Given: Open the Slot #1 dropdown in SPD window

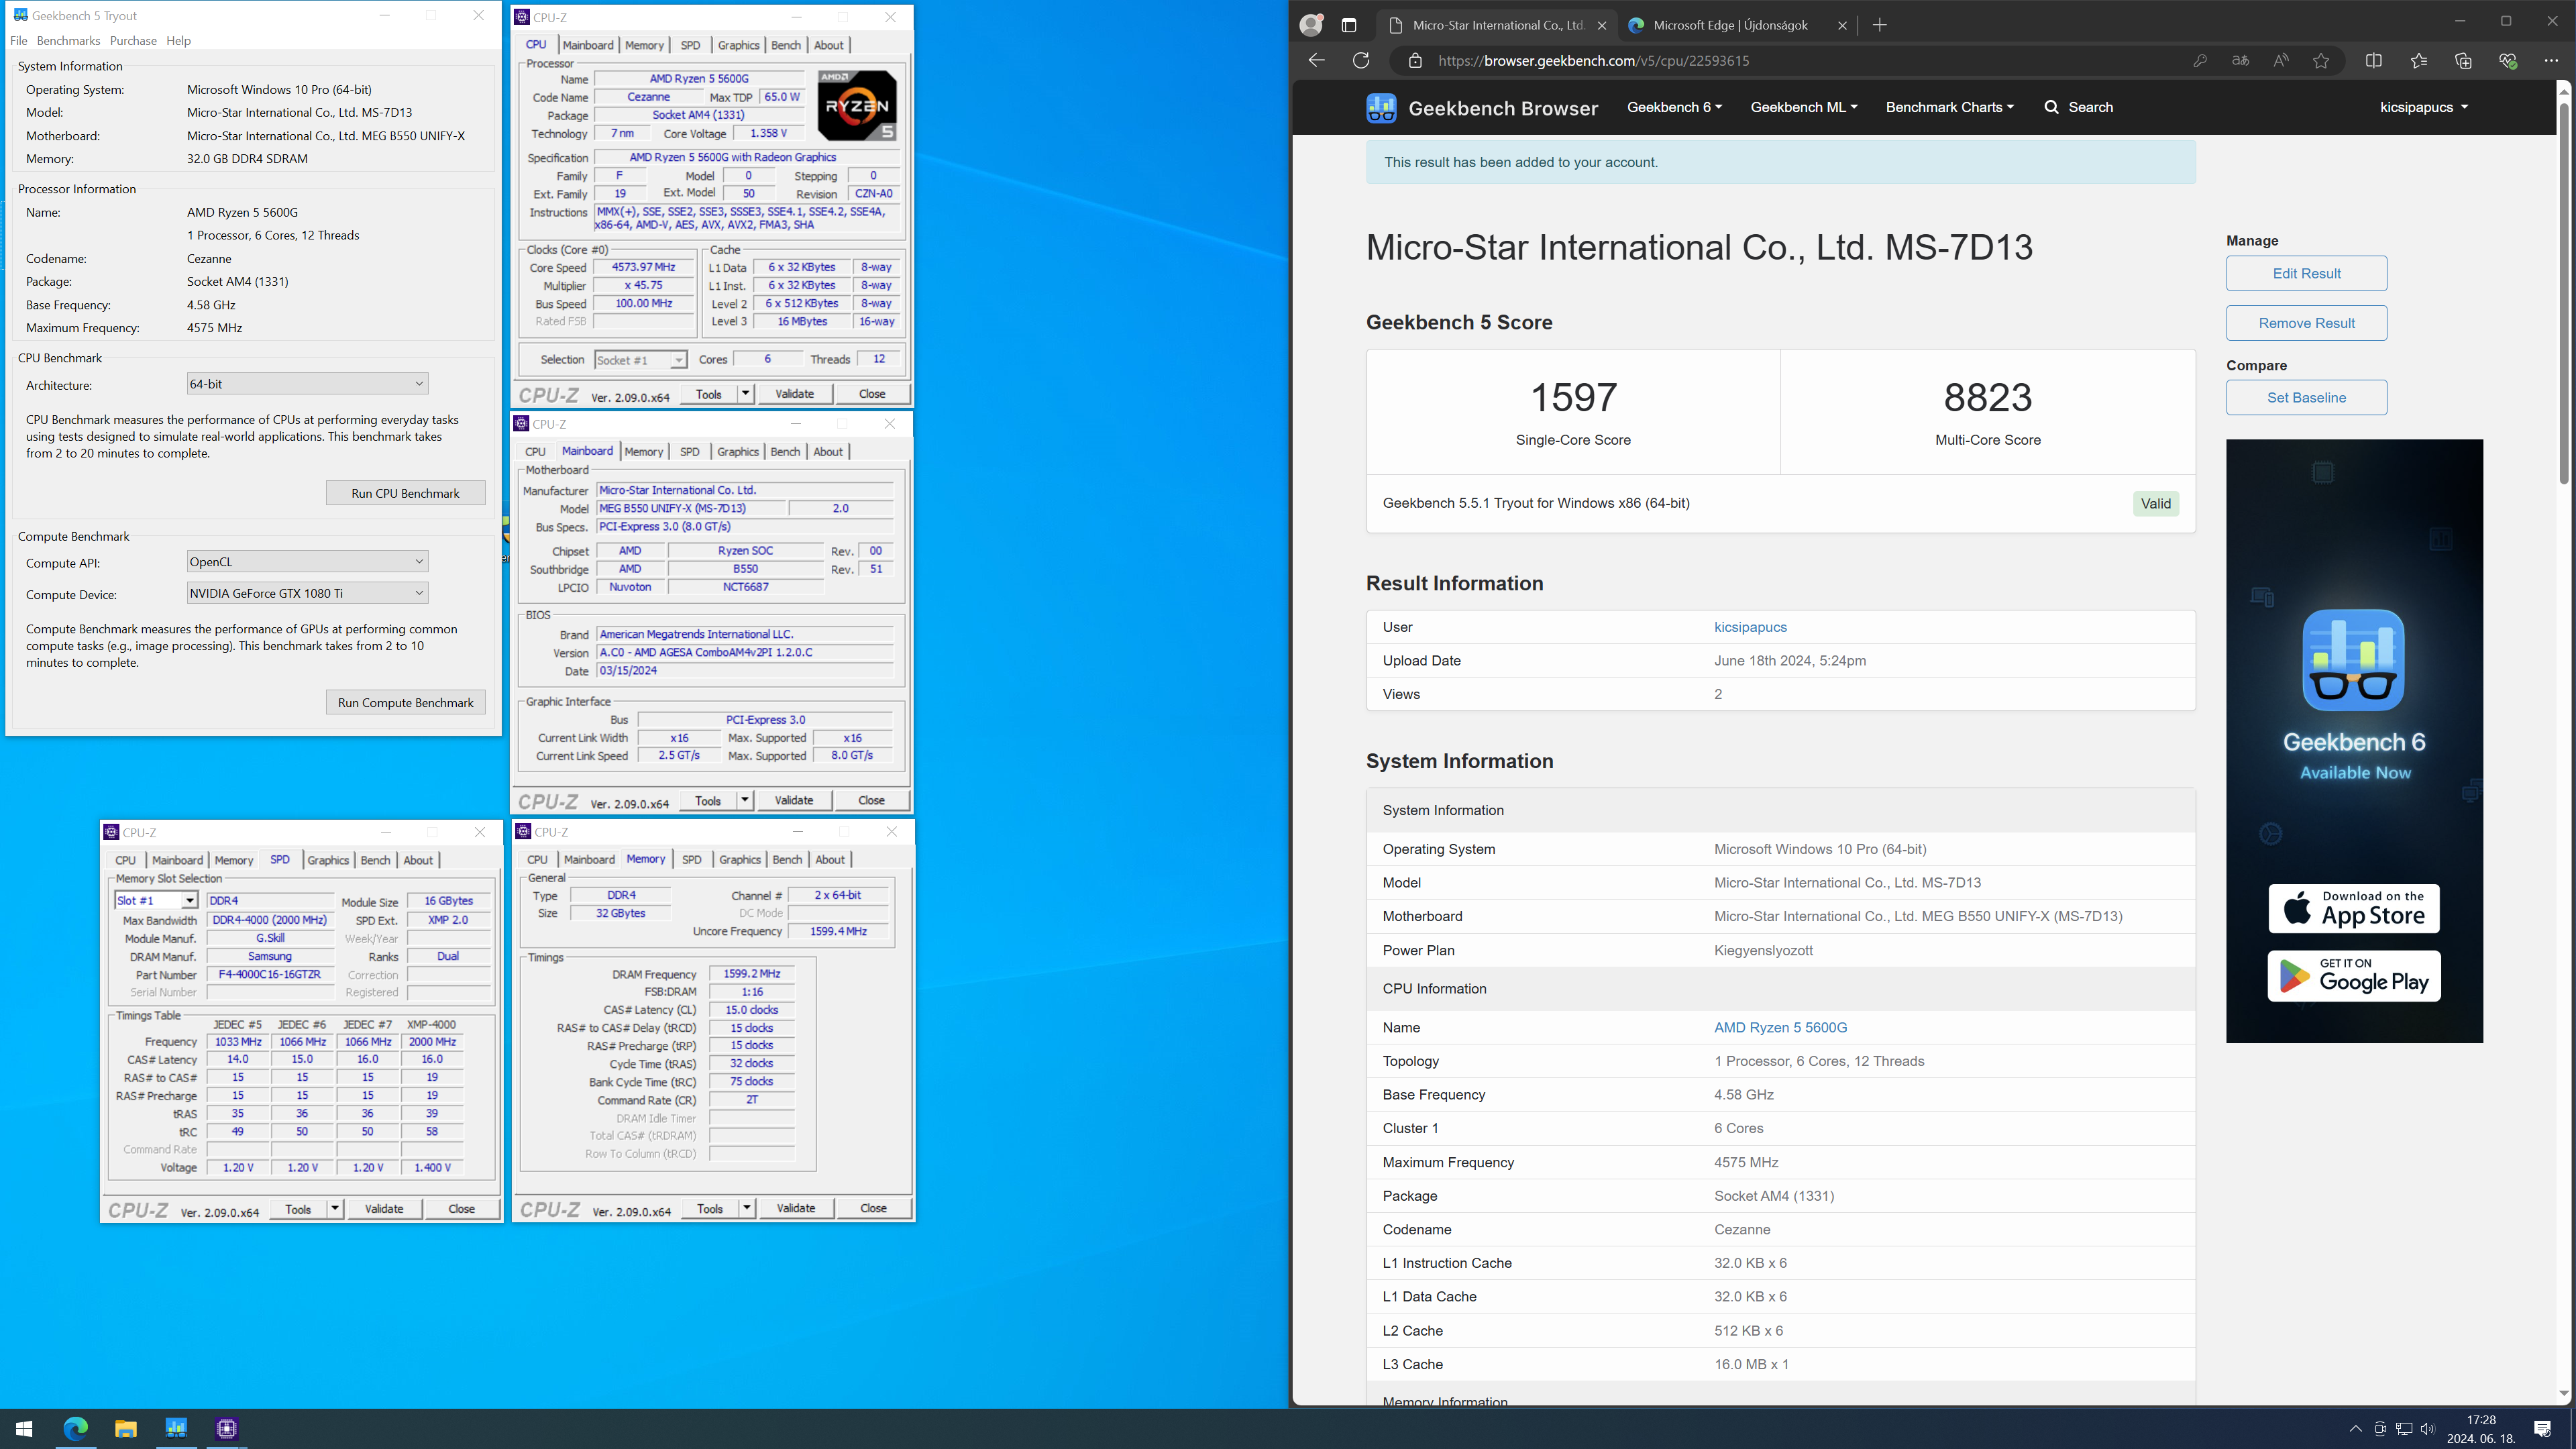Looking at the screenshot, I should pos(156,901).
